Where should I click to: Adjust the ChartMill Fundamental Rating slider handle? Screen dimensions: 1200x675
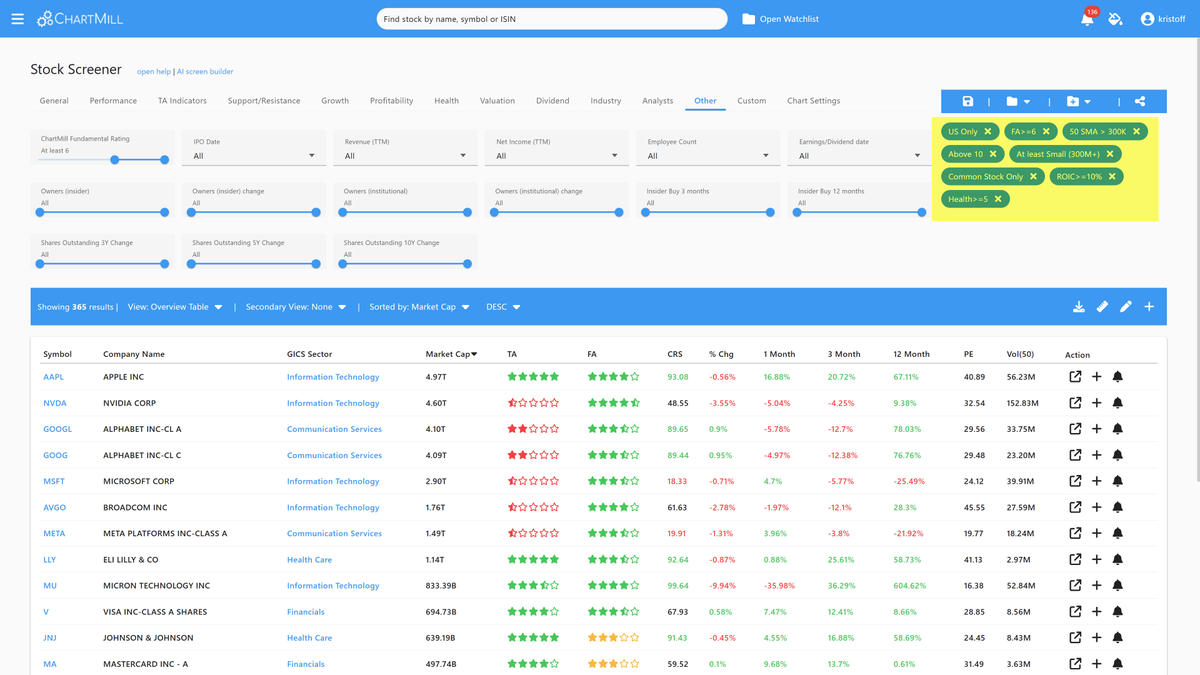[115, 160]
